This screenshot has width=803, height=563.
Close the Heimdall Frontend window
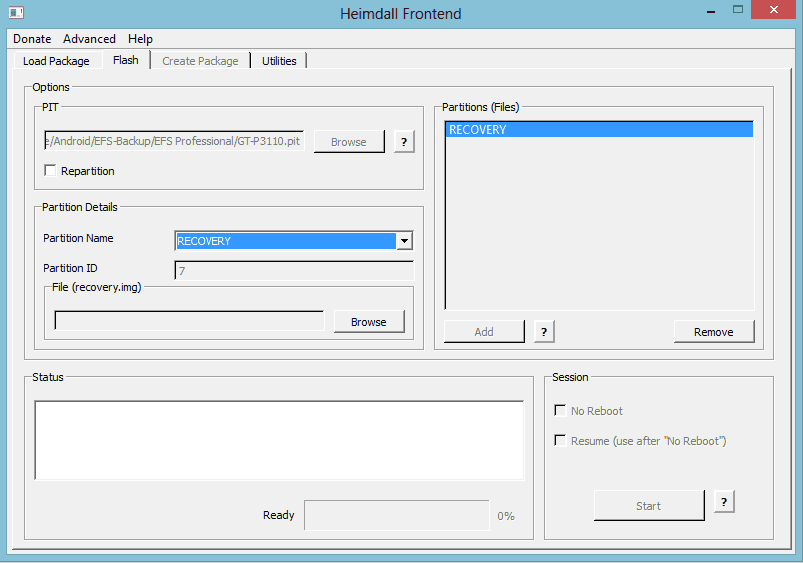point(773,10)
